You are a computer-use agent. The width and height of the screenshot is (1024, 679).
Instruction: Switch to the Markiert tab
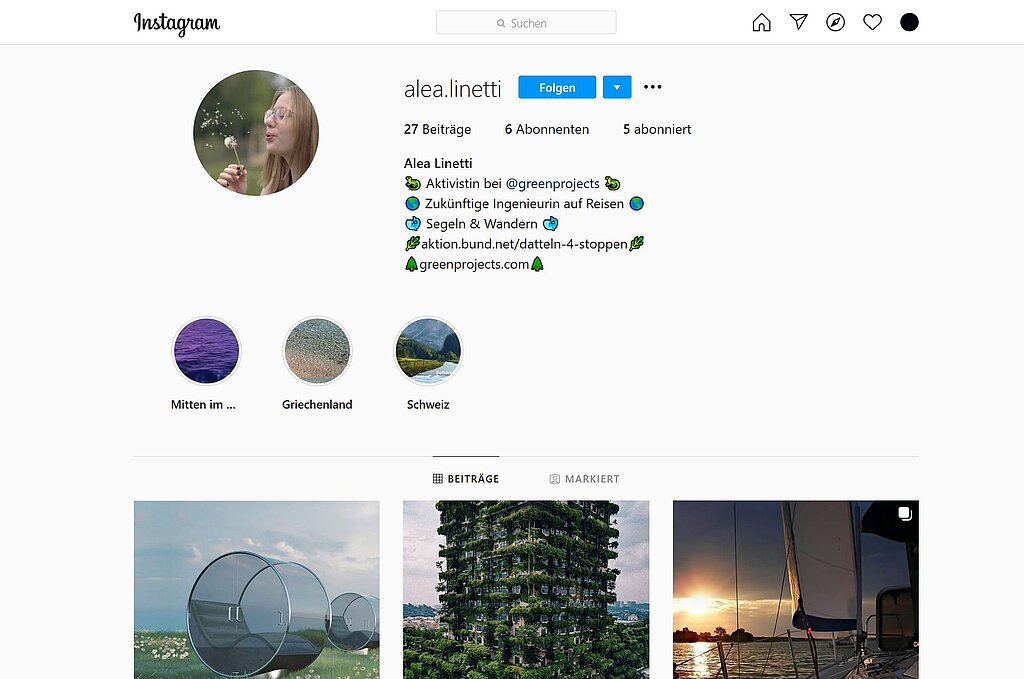pos(584,479)
